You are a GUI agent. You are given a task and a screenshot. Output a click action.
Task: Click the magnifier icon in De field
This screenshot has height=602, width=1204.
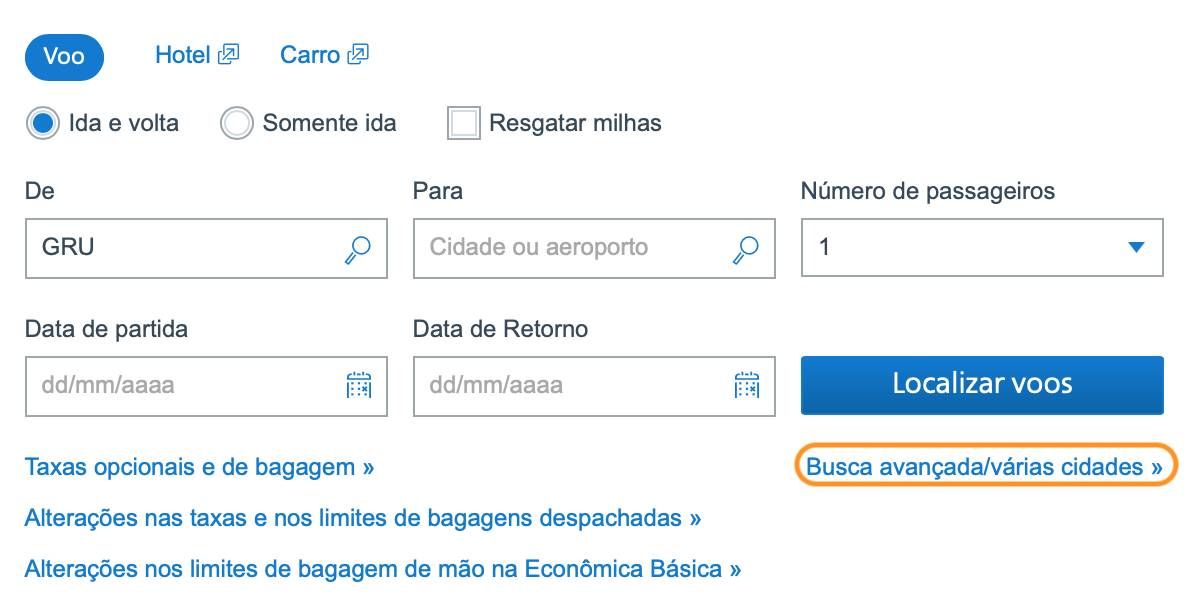[x=357, y=249]
